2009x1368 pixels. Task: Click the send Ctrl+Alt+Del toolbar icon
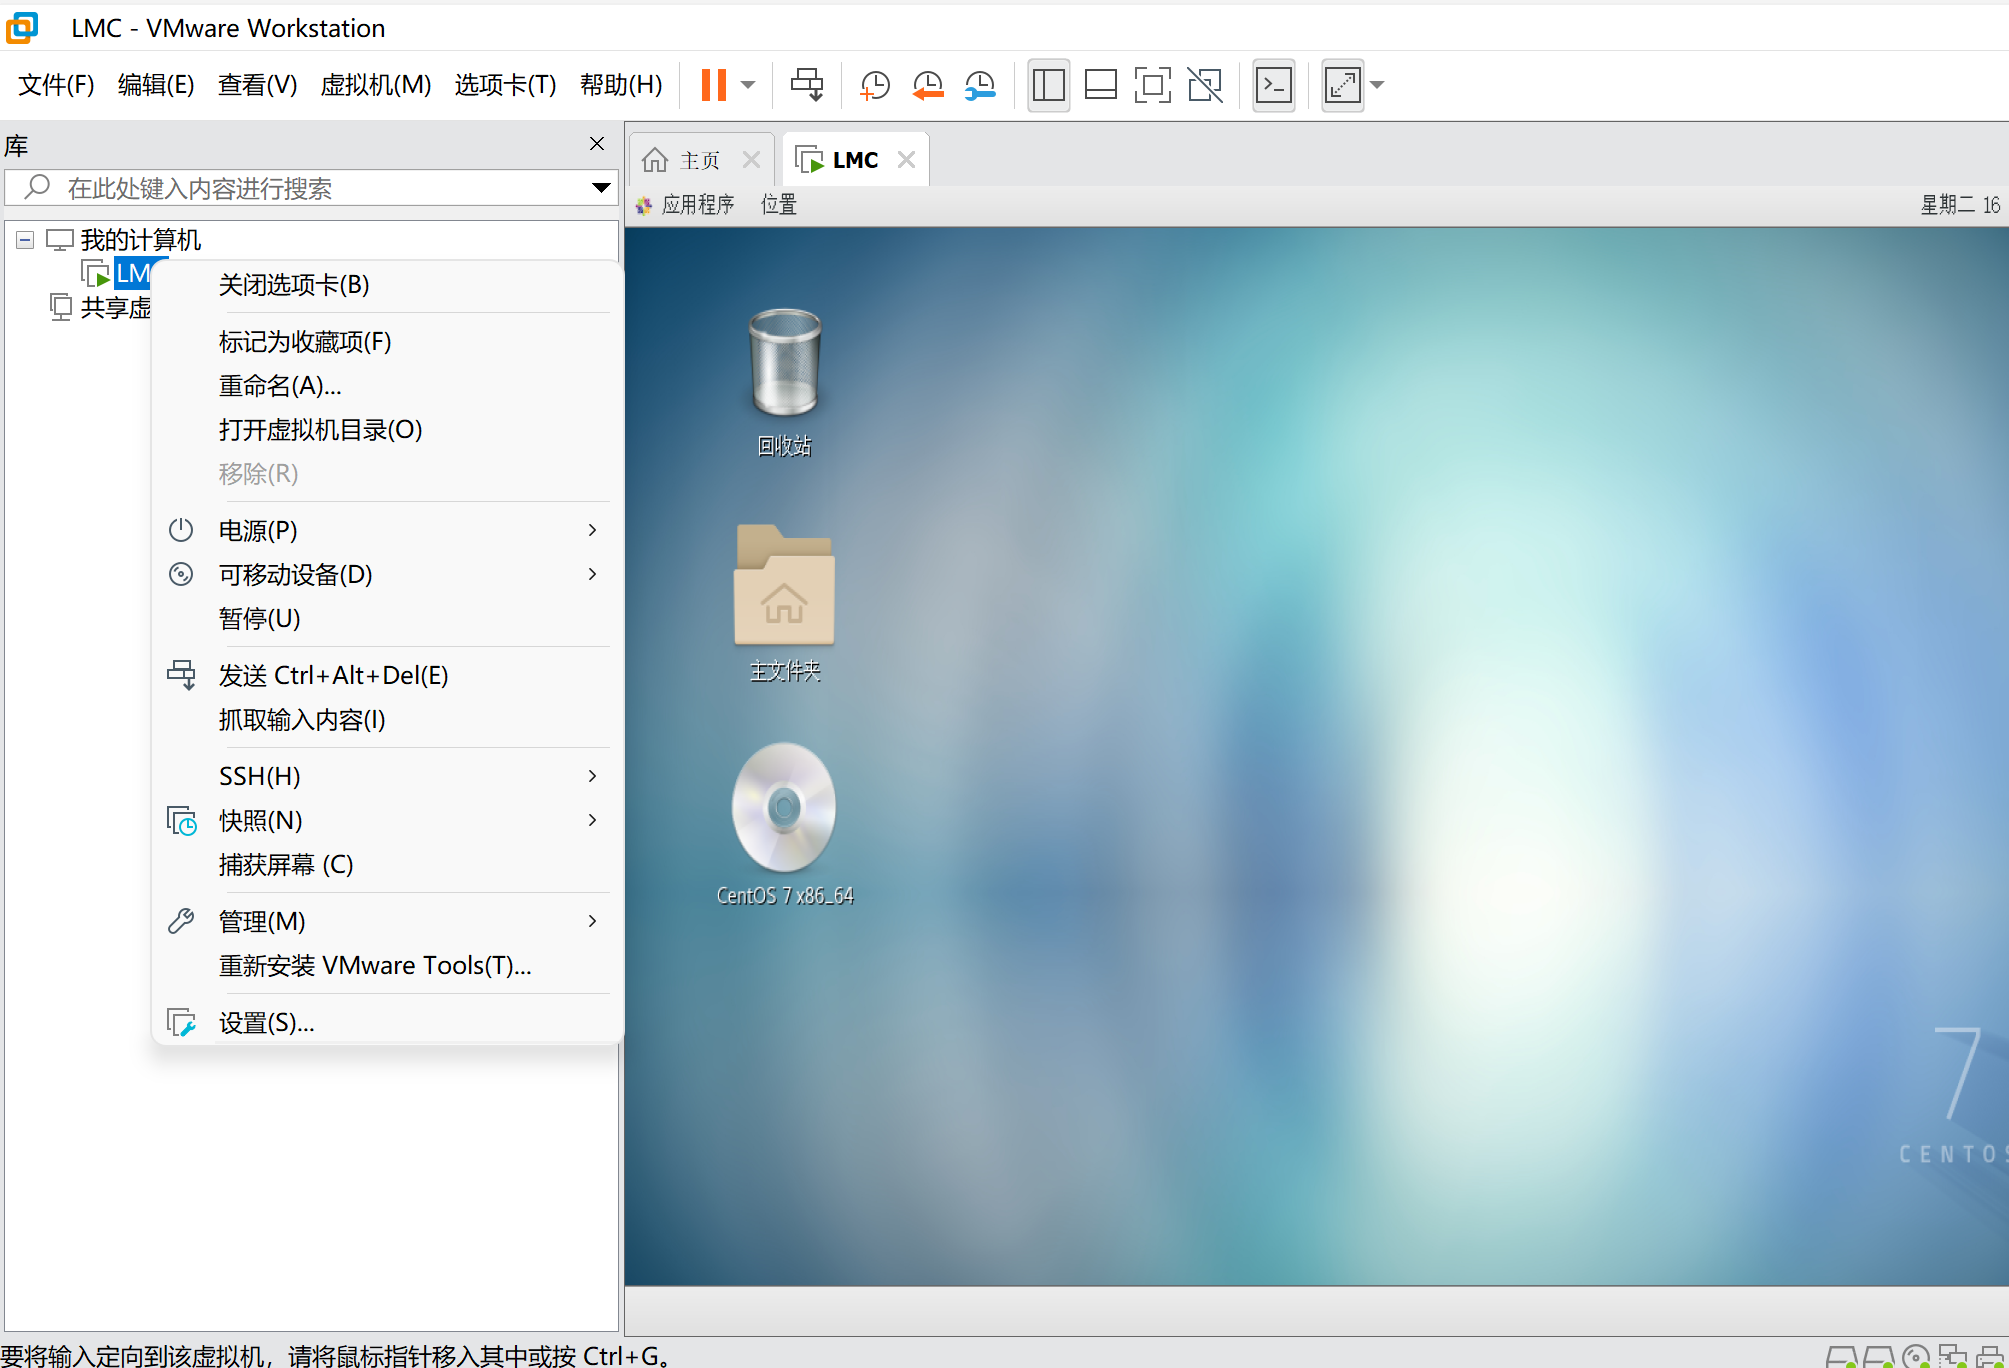click(x=807, y=85)
